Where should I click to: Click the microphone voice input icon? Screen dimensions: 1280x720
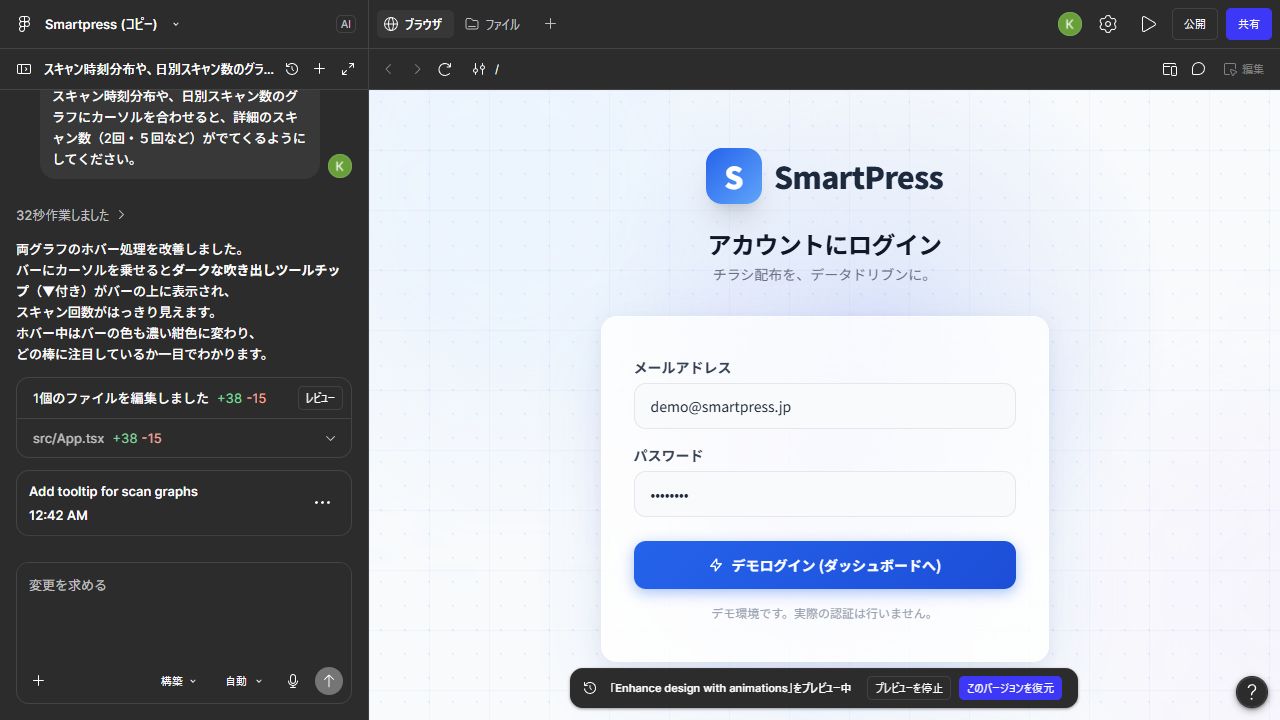click(293, 681)
